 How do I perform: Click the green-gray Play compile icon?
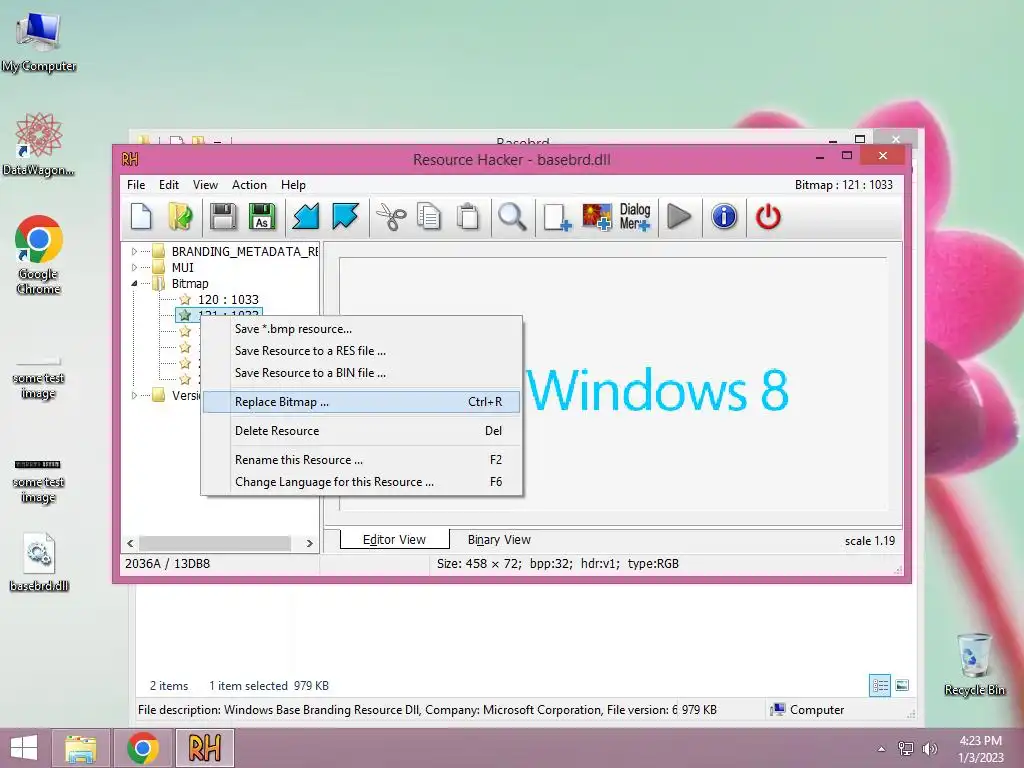[679, 217]
